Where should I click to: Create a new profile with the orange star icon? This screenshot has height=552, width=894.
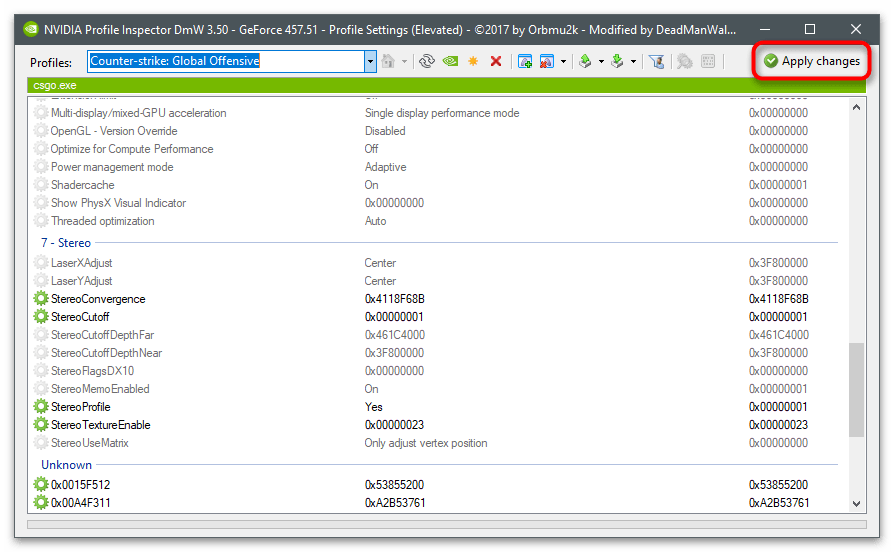pos(473,61)
